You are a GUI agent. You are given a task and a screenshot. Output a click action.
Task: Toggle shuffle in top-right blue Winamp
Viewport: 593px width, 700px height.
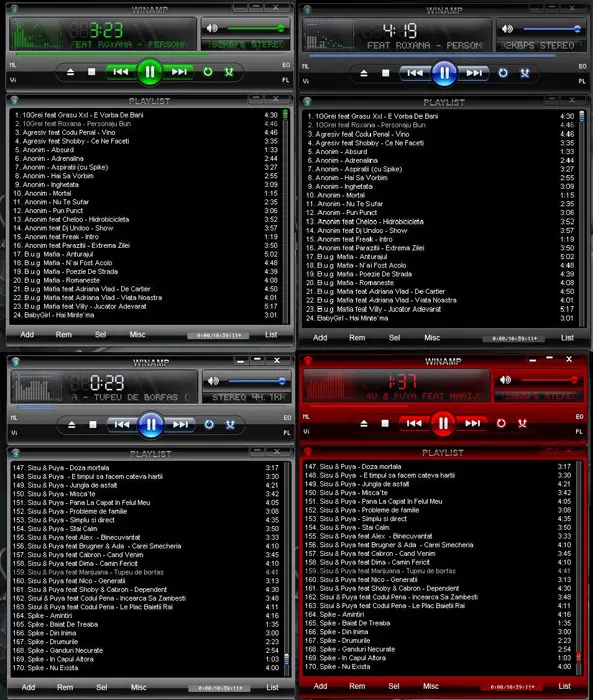(525, 73)
